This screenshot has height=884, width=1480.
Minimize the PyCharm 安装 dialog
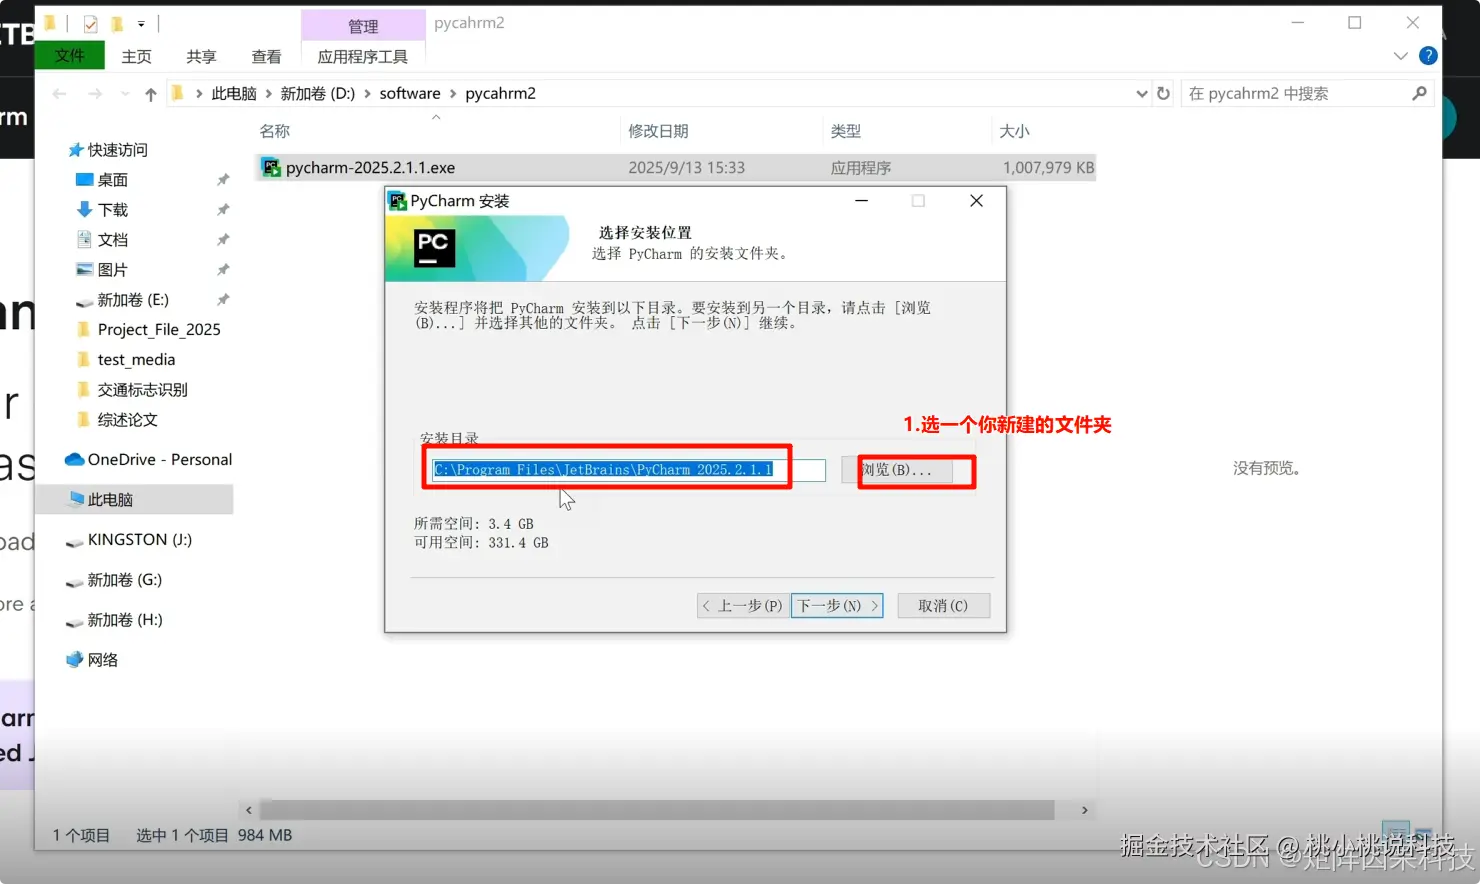tap(861, 201)
